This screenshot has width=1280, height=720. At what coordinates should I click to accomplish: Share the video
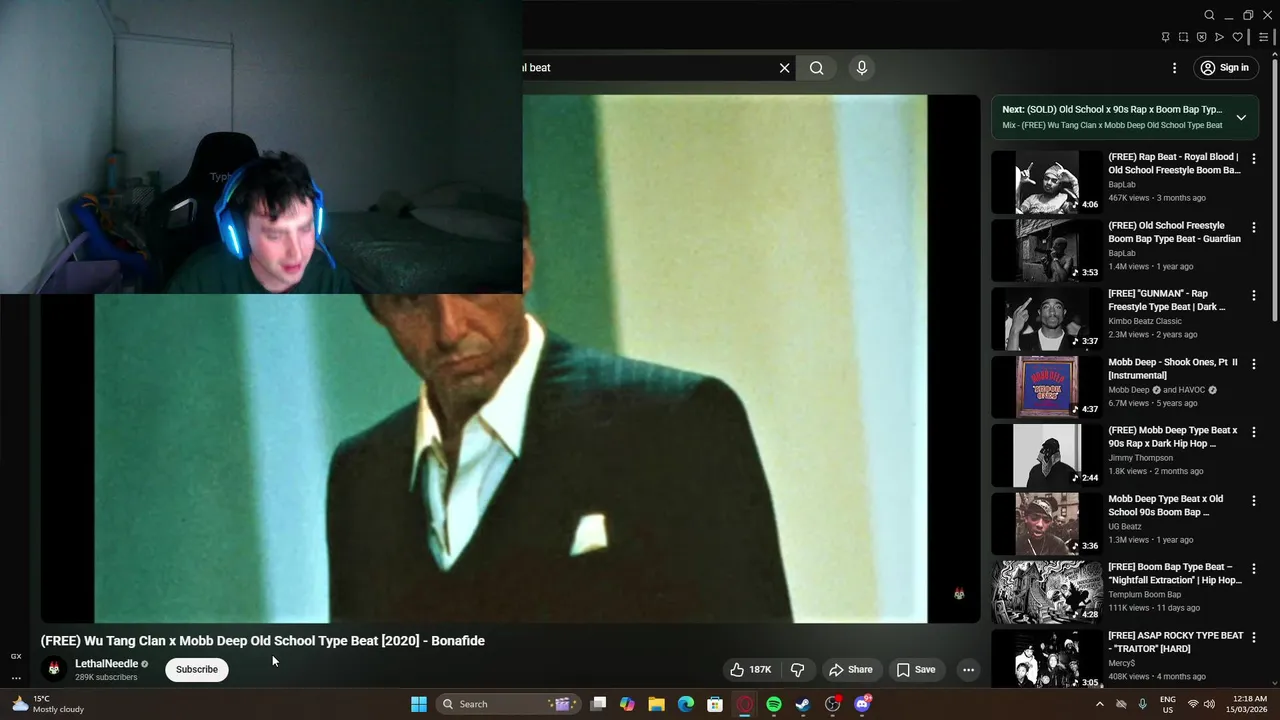click(x=851, y=670)
